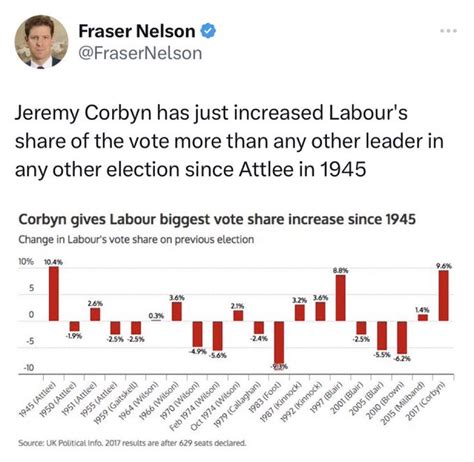Select the 1945 (Attlee) 10.4% bar
474x462 pixels.
[x=54, y=294]
